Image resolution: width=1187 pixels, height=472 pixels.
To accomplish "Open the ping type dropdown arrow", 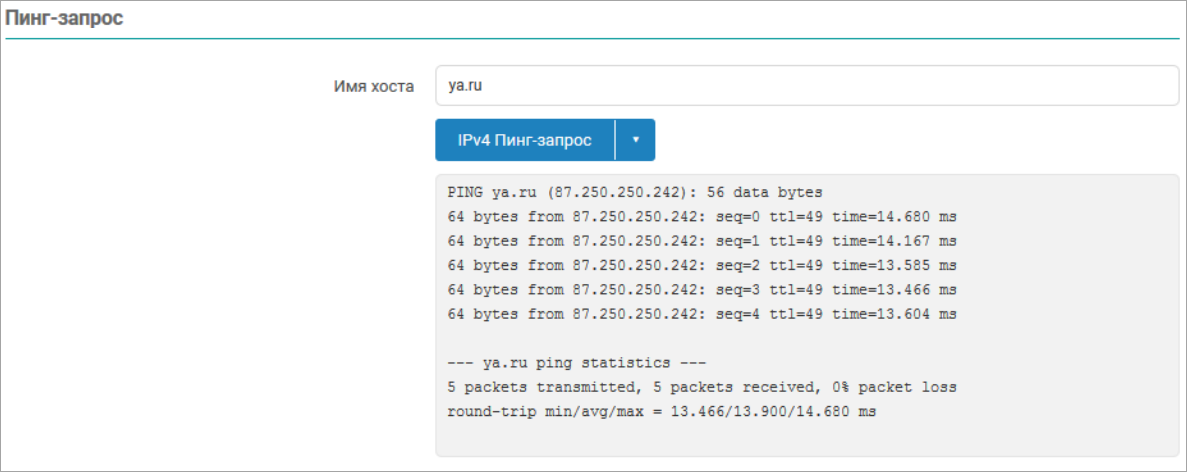I will [x=635, y=140].
